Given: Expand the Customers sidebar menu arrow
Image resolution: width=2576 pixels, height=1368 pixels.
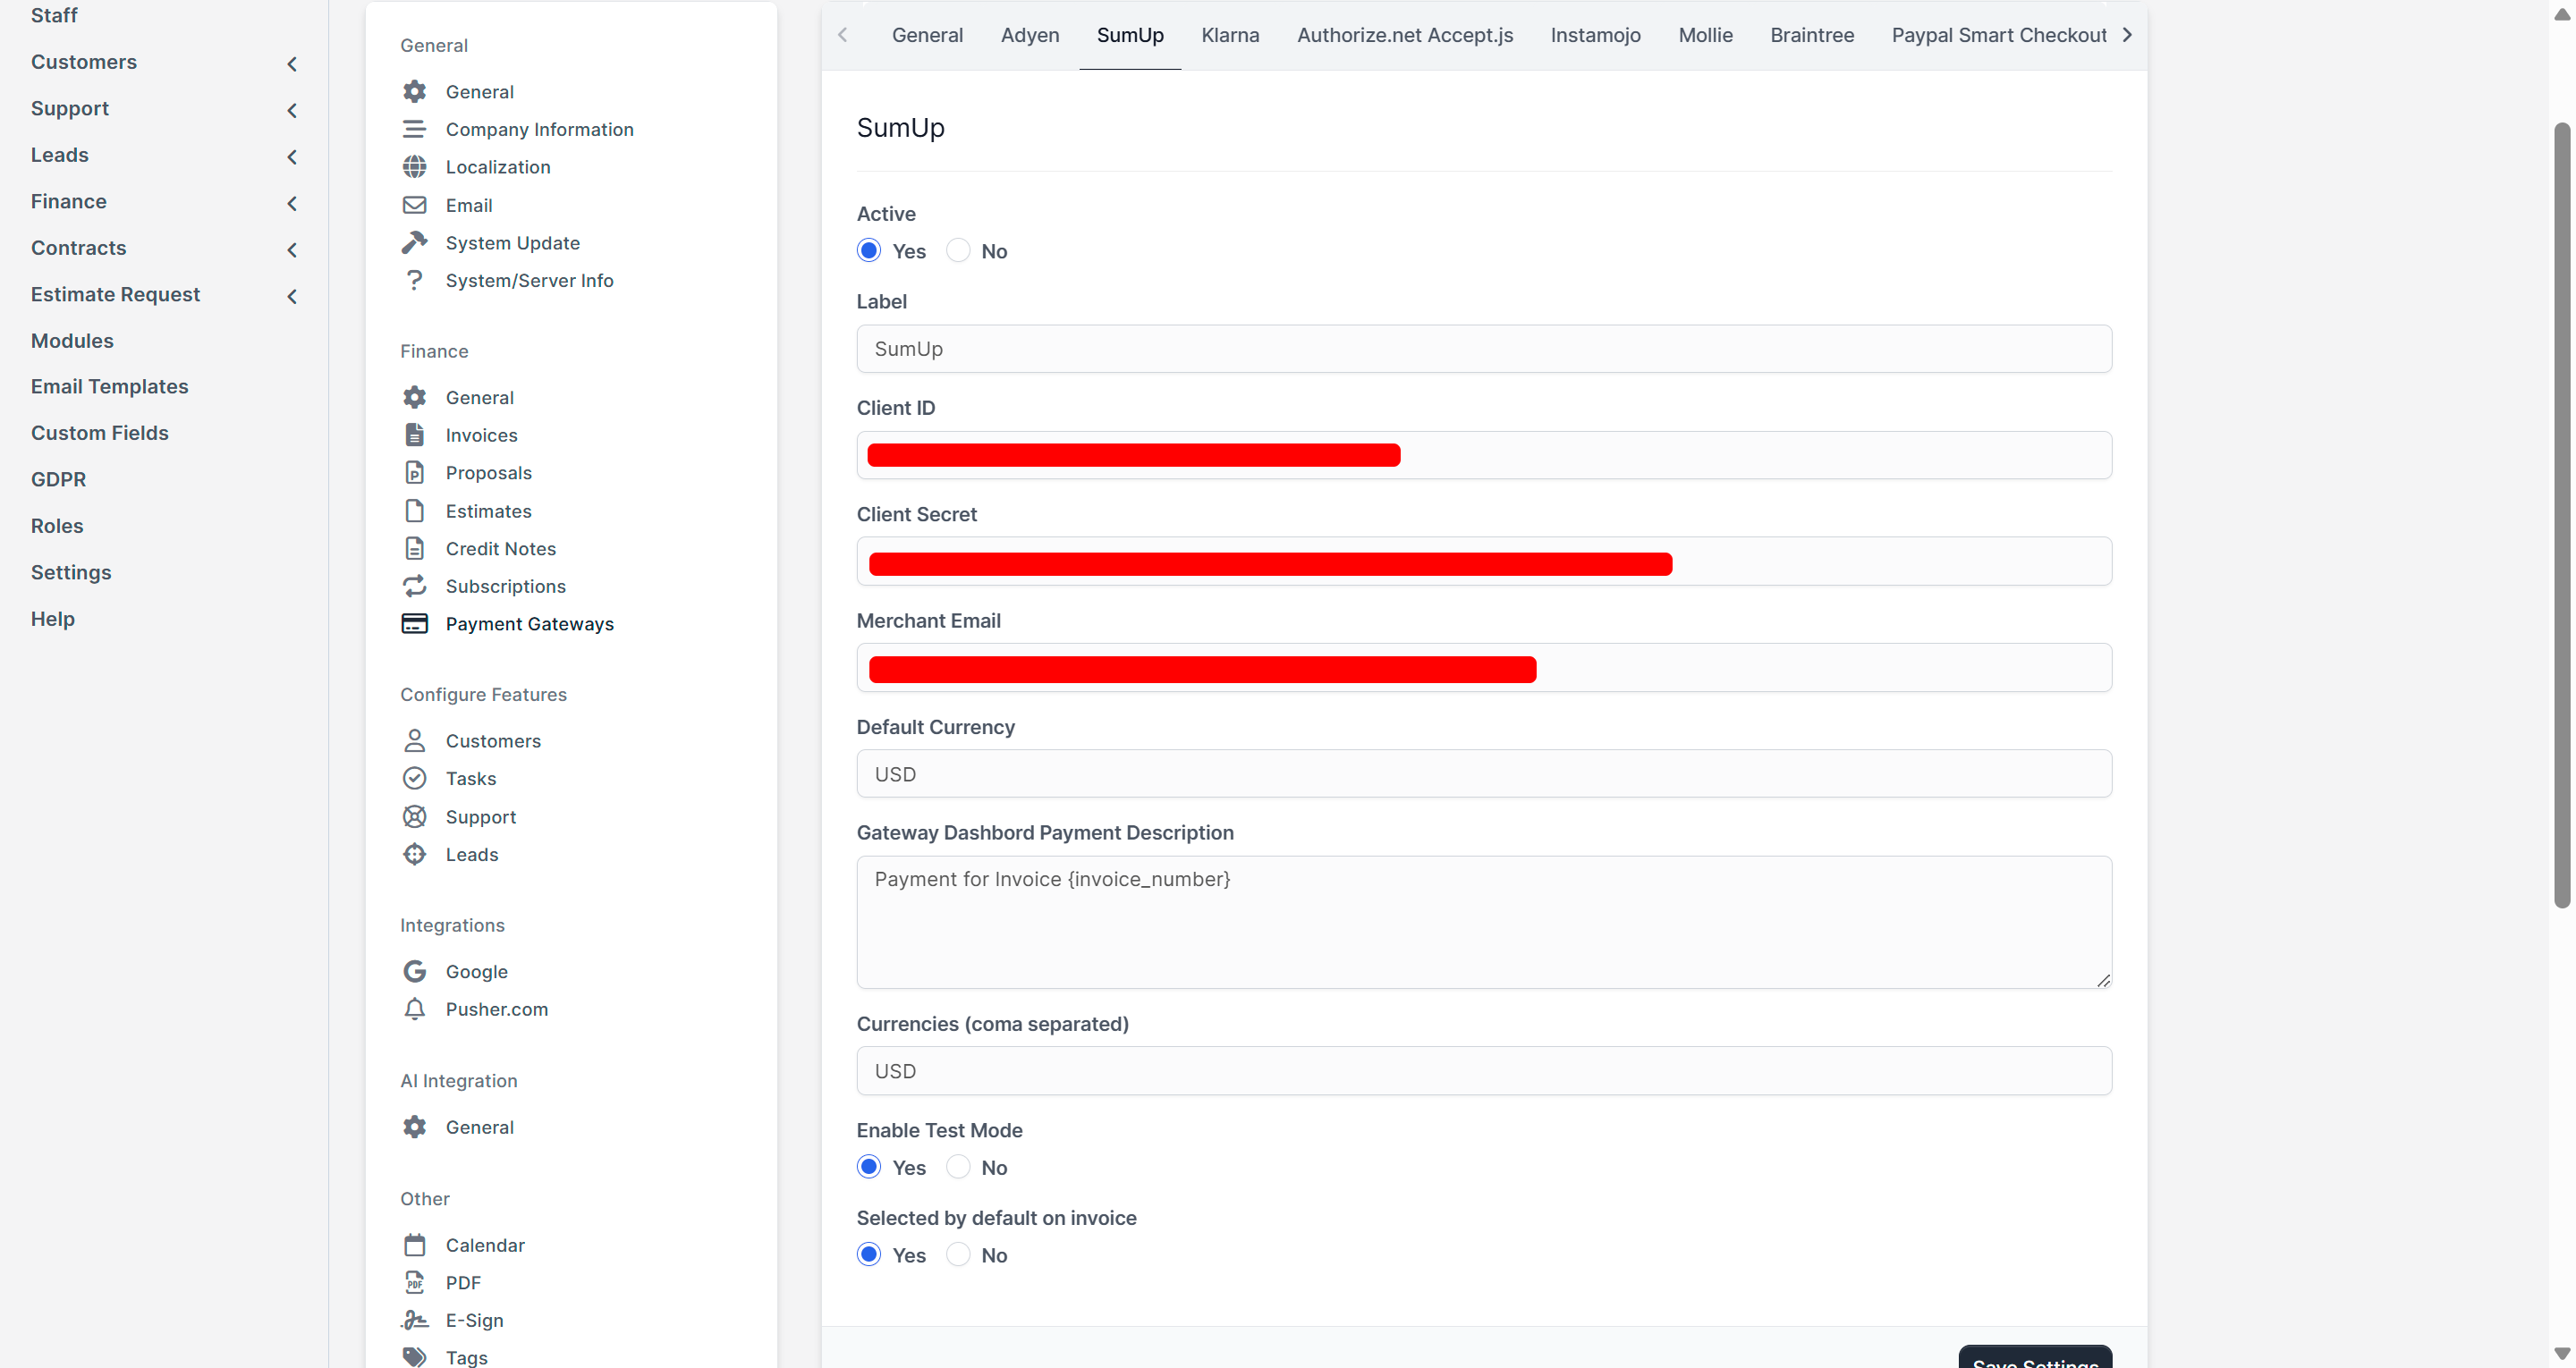Looking at the screenshot, I should click(x=292, y=63).
